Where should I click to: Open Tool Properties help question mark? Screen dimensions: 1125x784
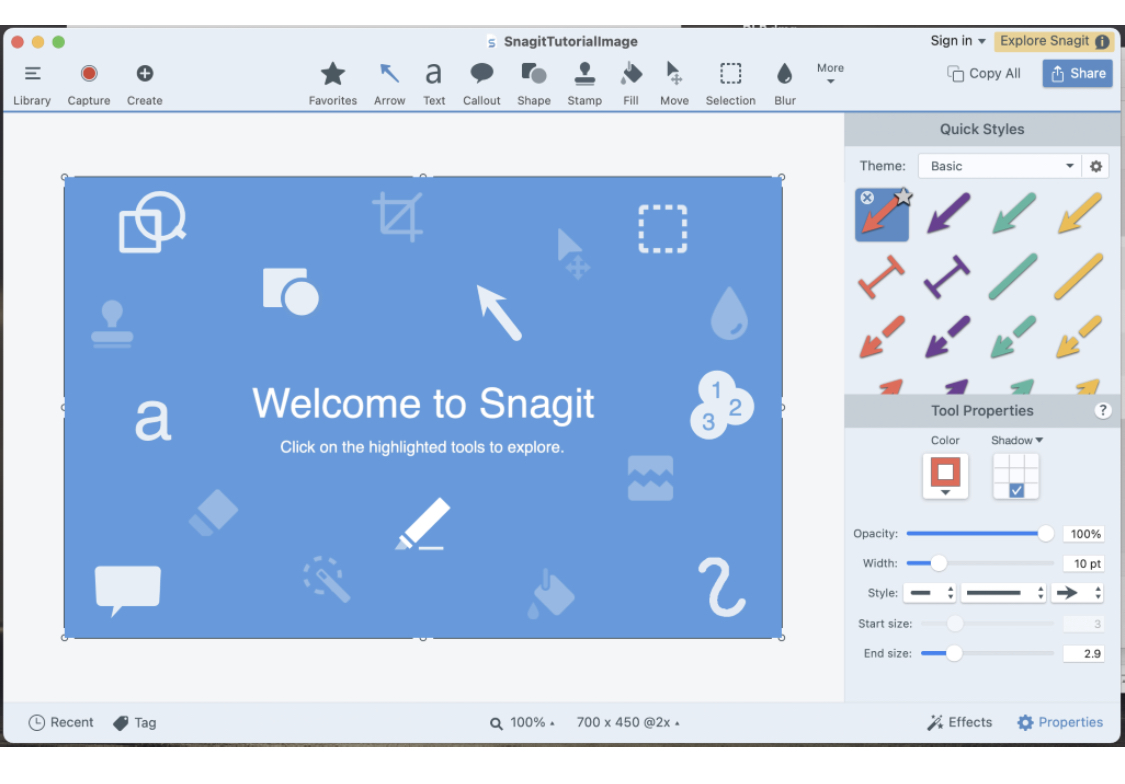click(x=1103, y=410)
